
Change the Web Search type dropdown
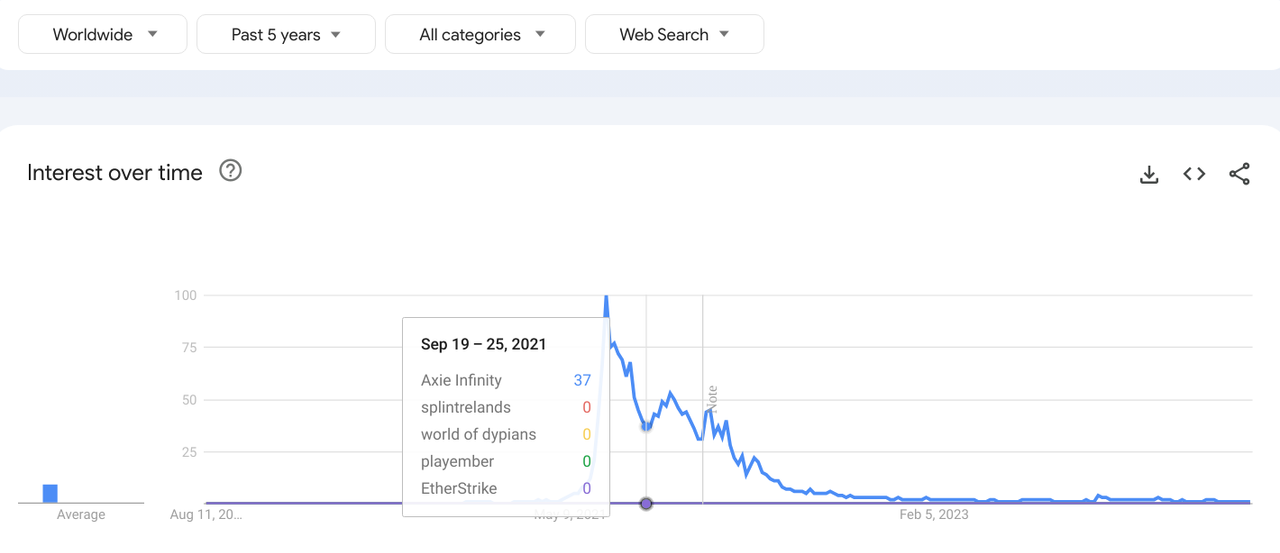(674, 34)
